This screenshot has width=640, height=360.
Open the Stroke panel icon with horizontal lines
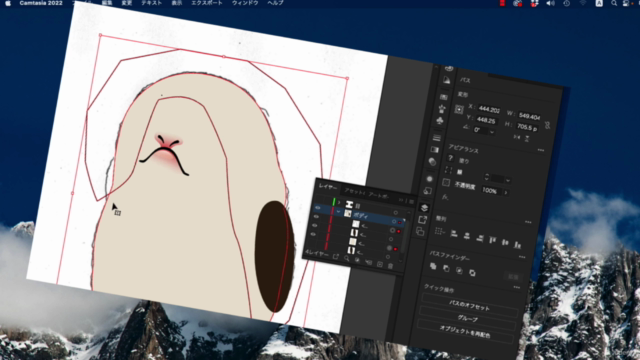(437, 138)
